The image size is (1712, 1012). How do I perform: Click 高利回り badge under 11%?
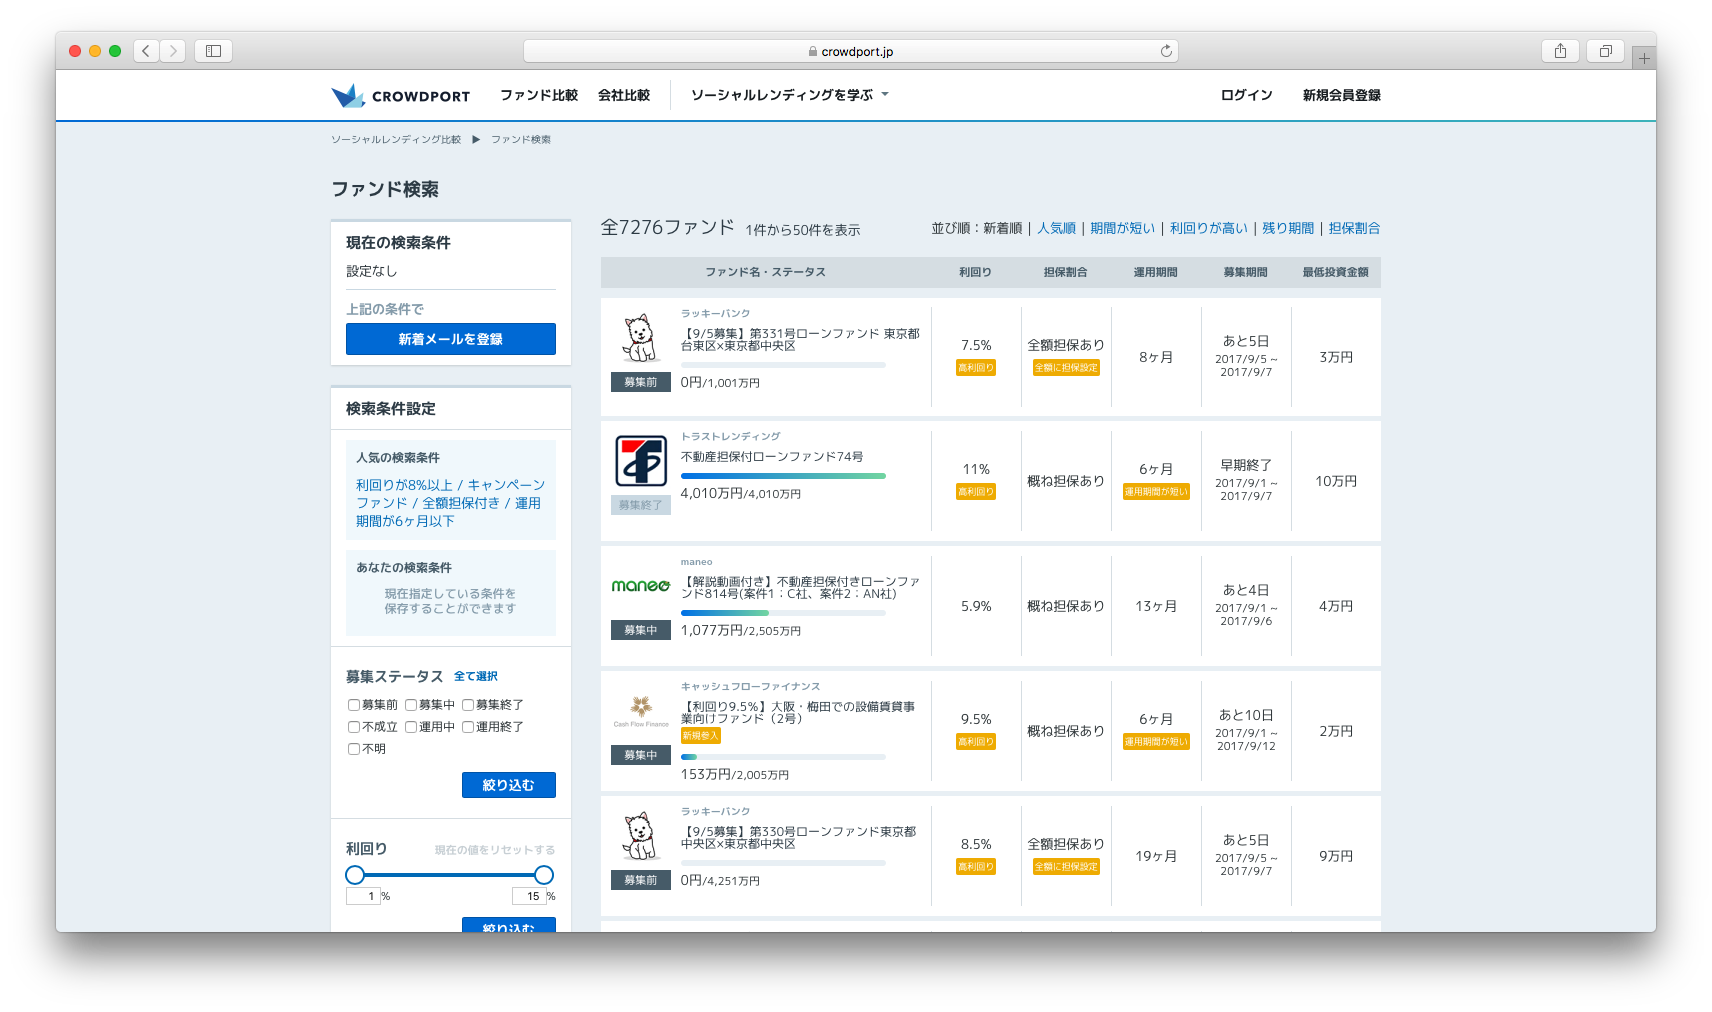pyautogui.click(x=976, y=492)
